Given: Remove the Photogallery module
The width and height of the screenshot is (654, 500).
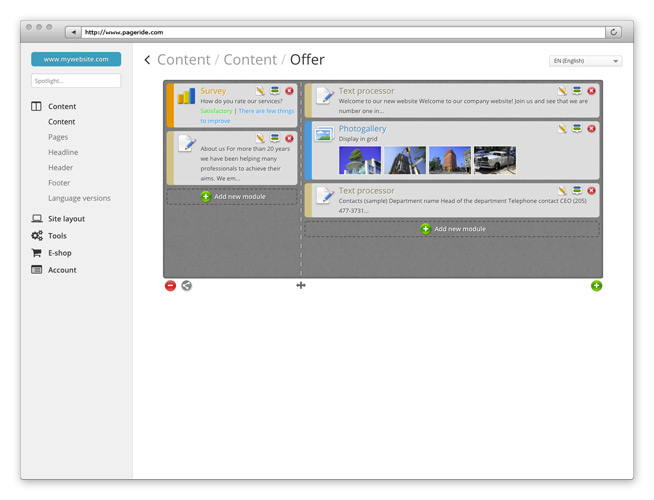Looking at the screenshot, I should point(591,129).
